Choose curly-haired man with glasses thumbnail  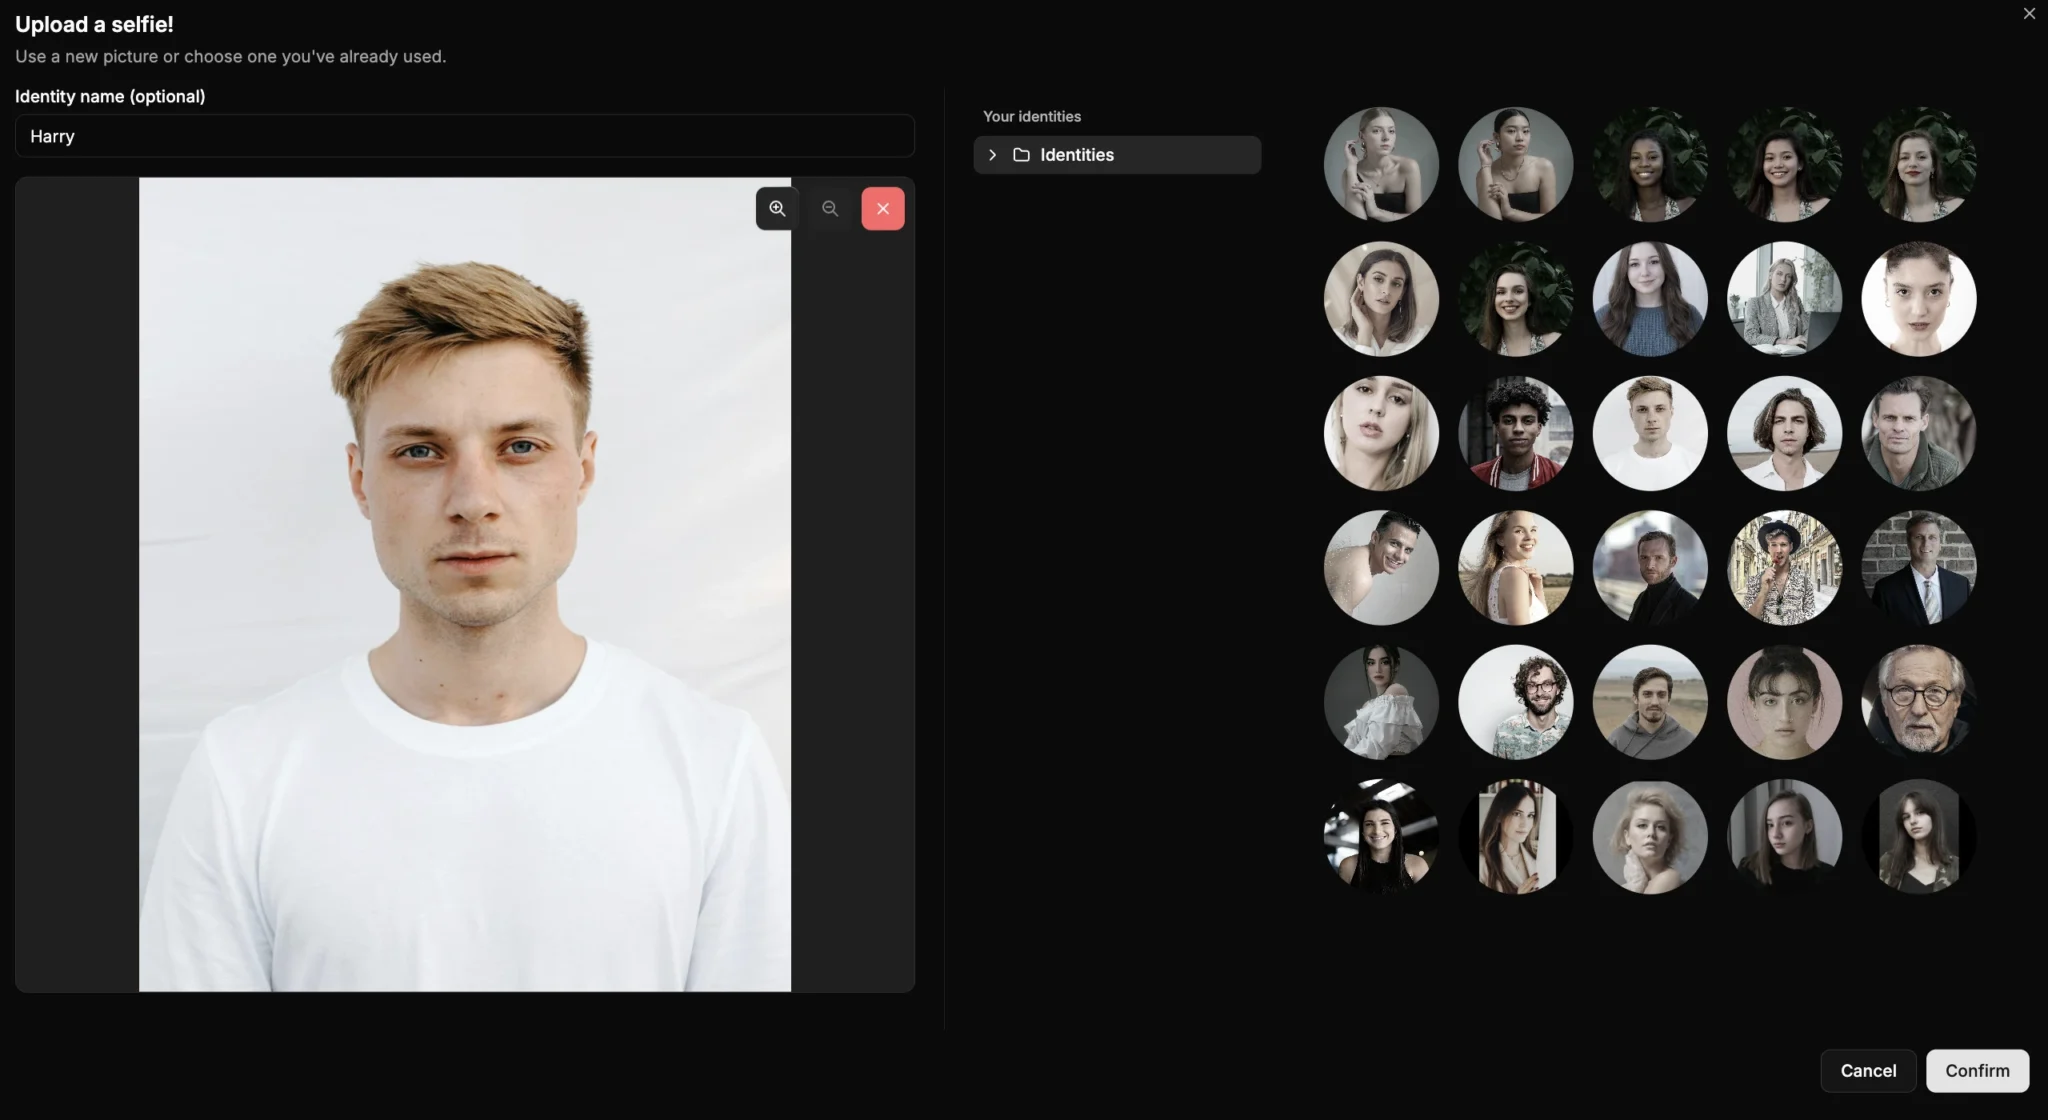click(x=1515, y=702)
